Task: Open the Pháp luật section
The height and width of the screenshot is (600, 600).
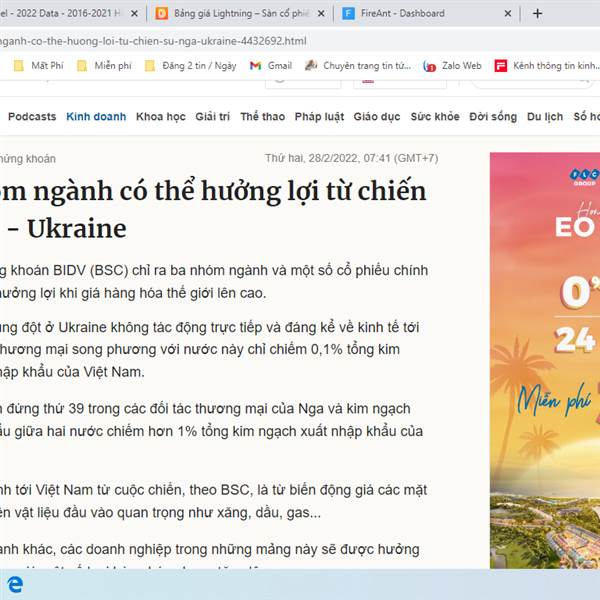Action: 319,116
